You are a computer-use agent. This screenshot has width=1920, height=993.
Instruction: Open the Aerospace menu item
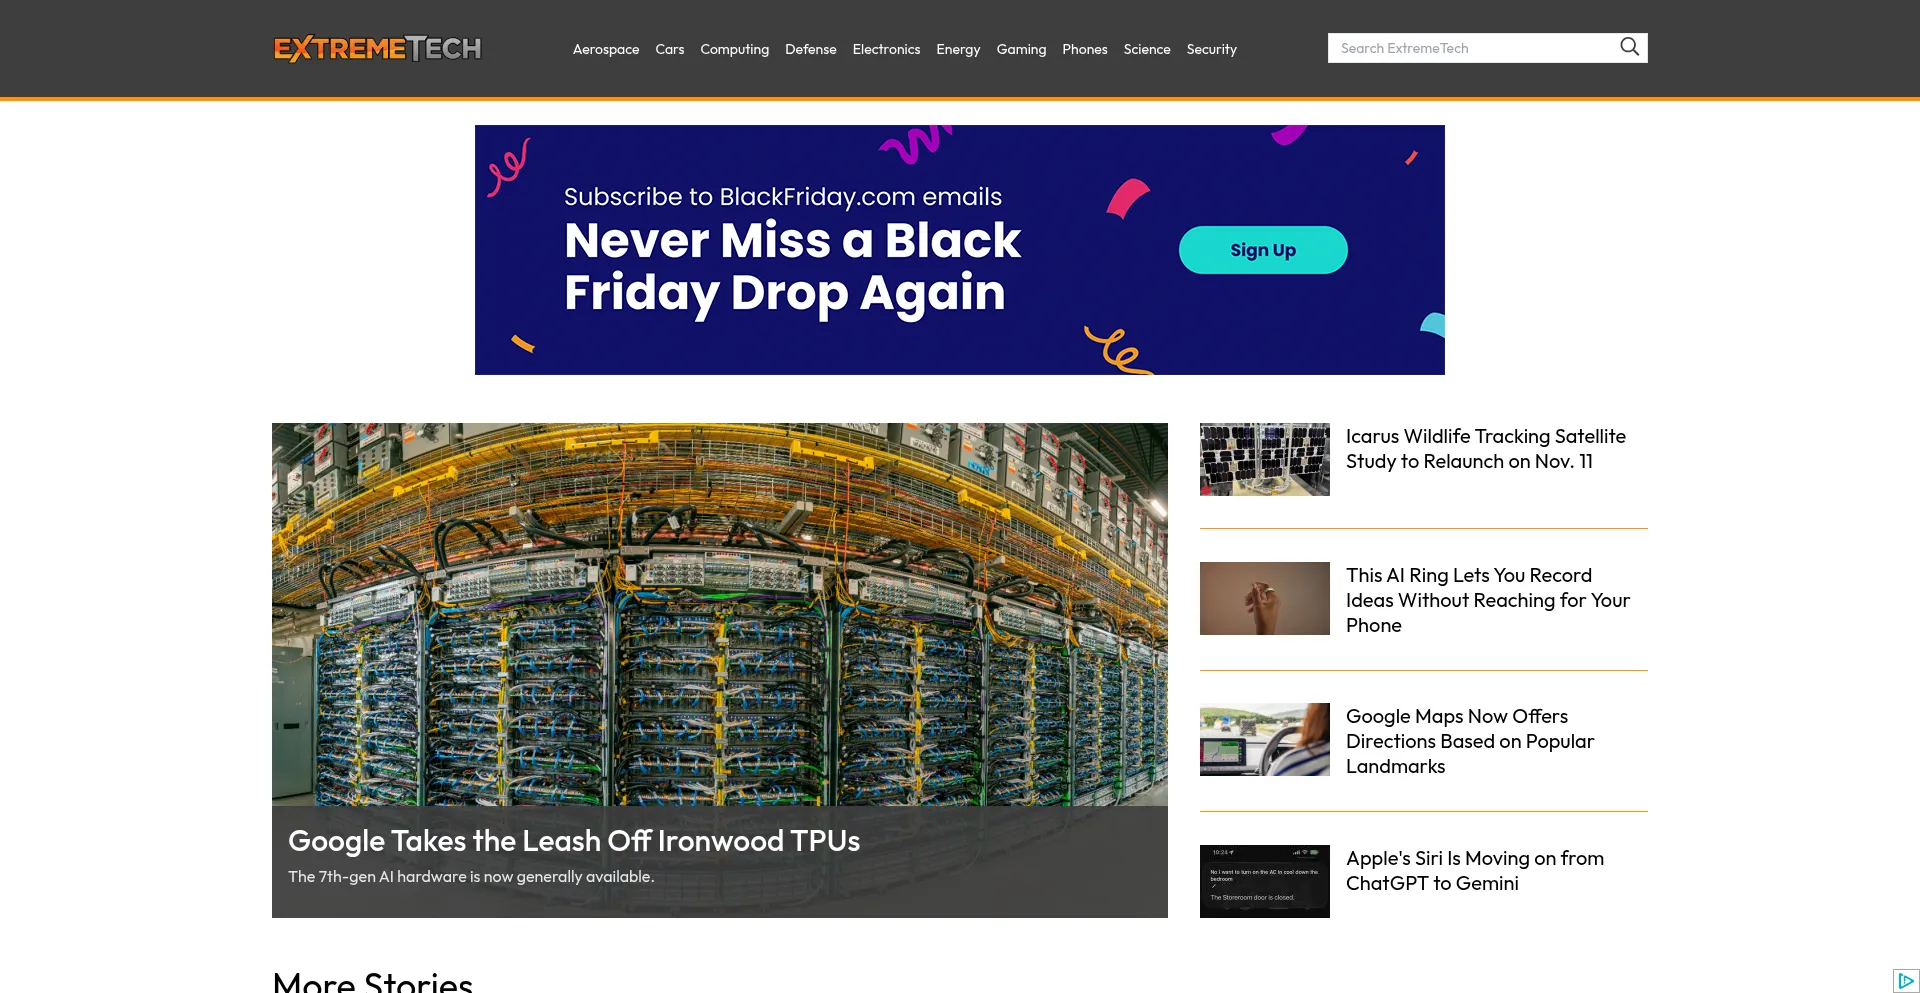pos(606,49)
